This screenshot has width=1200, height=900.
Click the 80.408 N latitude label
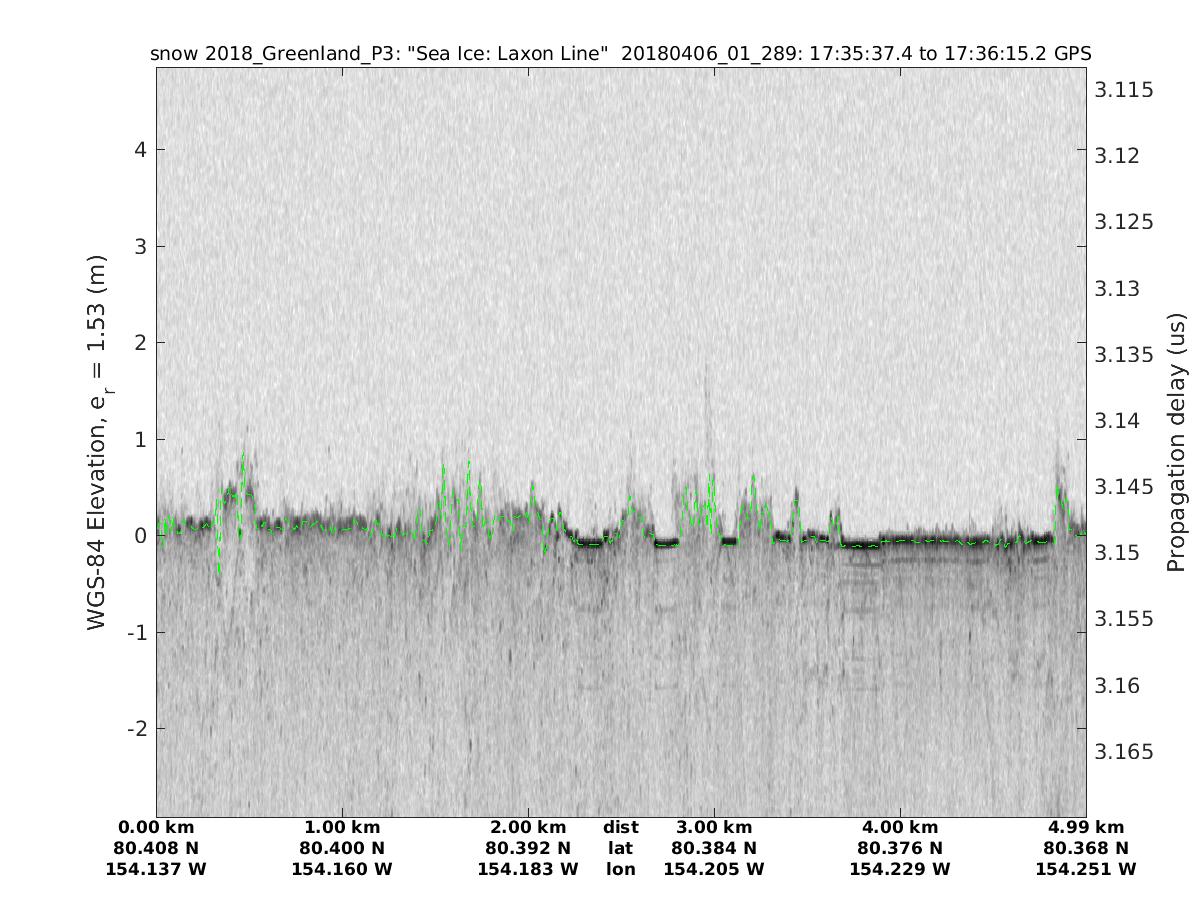click(x=156, y=848)
